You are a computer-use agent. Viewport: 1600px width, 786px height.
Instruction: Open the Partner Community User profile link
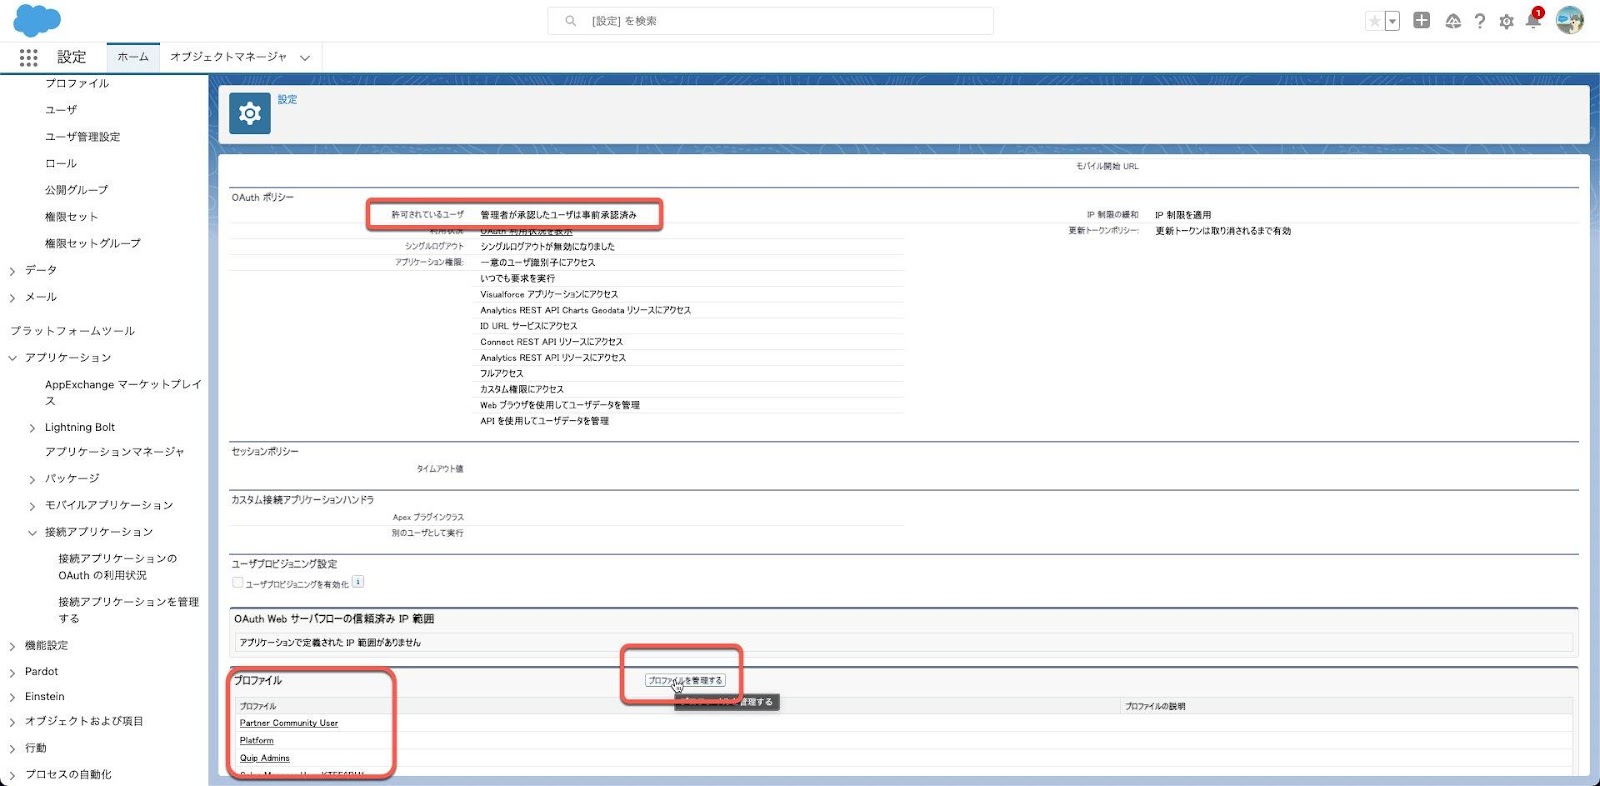pos(289,723)
